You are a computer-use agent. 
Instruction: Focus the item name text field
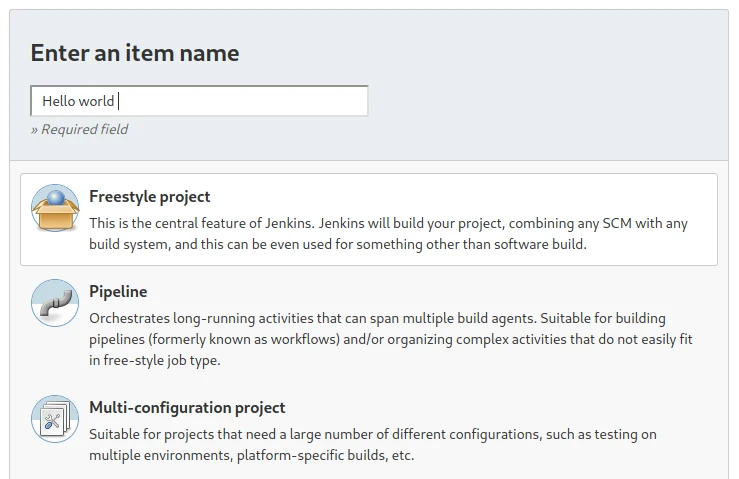199,101
